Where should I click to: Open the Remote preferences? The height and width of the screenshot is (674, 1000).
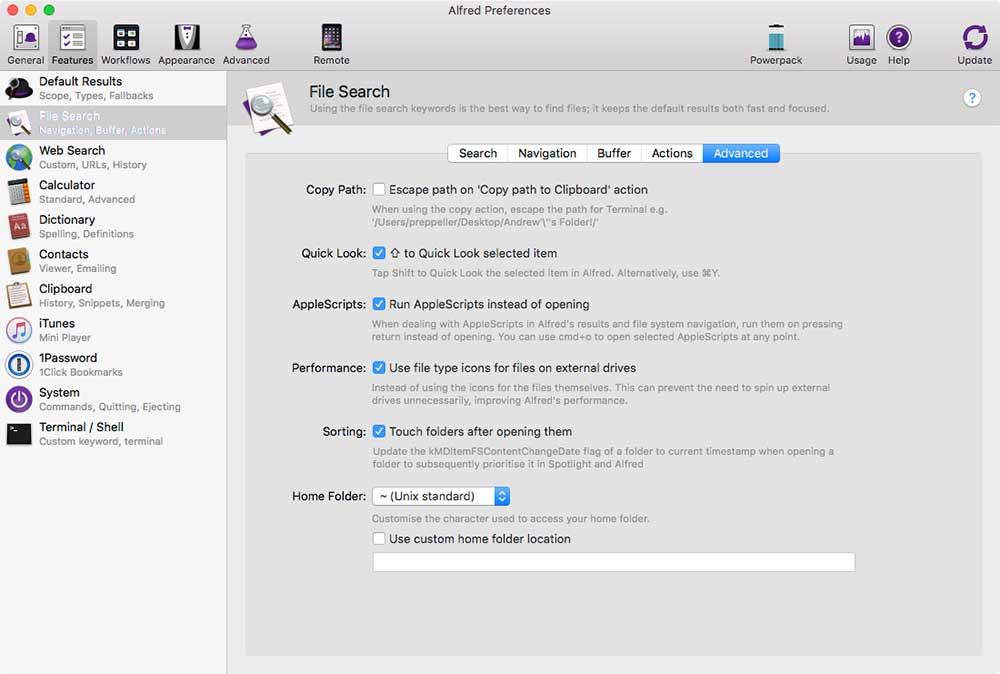pyautogui.click(x=331, y=40)
